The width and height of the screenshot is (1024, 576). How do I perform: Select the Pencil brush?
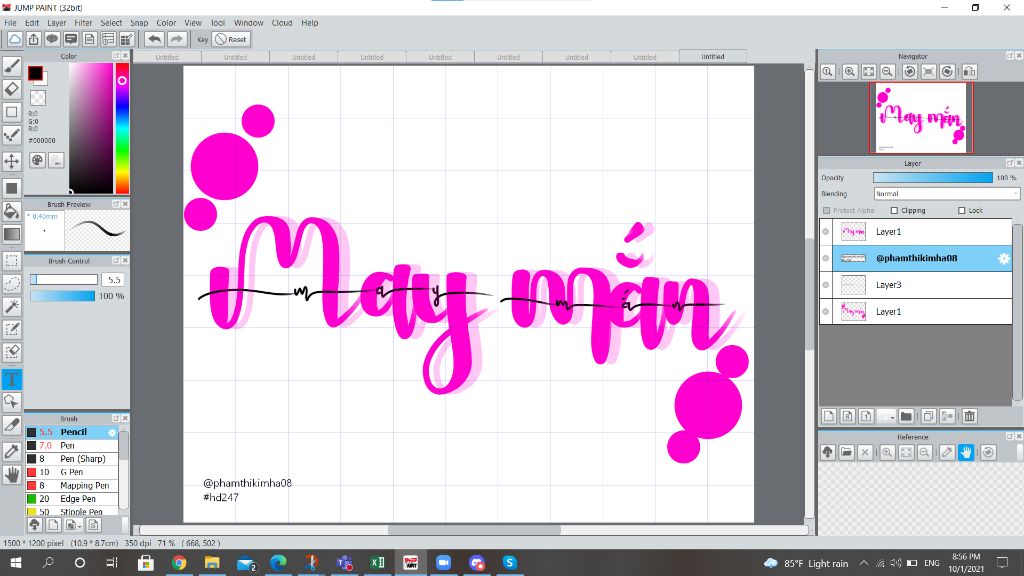(x=72, y=432)
